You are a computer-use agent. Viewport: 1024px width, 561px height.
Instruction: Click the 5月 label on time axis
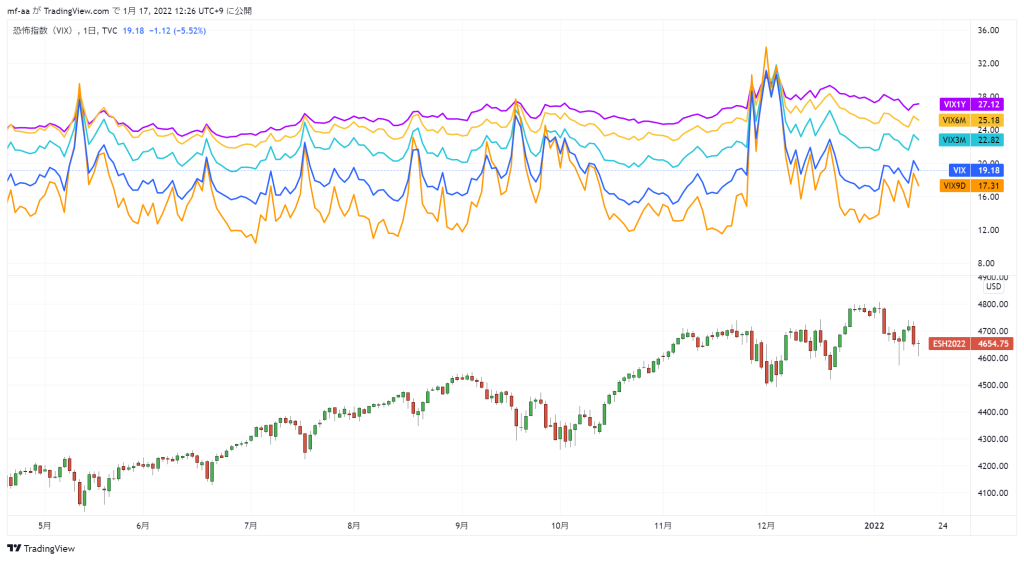pos(44,526)
